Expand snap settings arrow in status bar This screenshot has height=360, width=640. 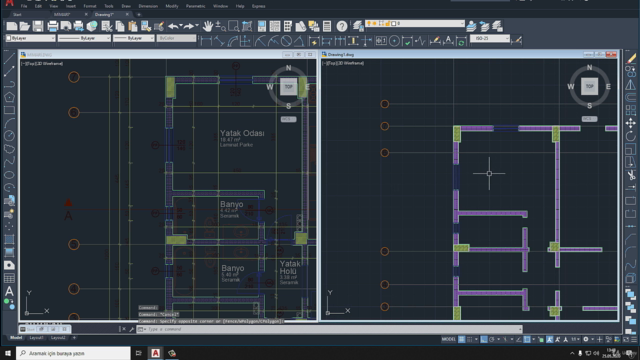pos(476,340)
